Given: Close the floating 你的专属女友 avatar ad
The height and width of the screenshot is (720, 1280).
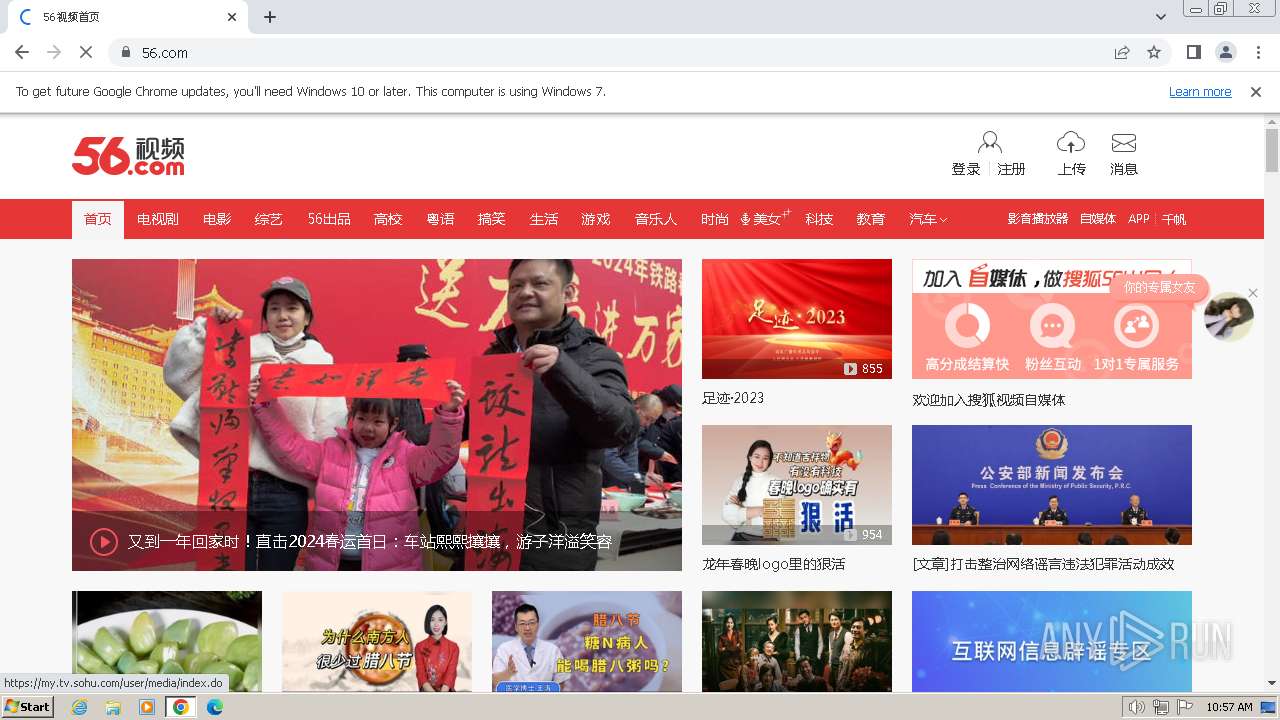Looking at the screenshot, I should coord(1253,295).
